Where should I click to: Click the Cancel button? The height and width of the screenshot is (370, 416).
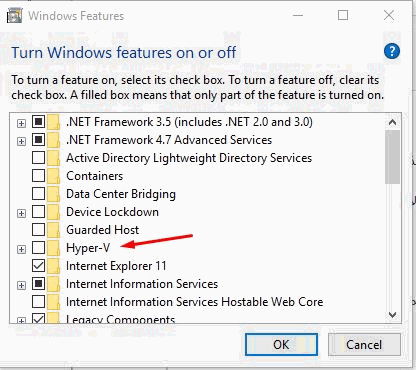coord(364,344)
